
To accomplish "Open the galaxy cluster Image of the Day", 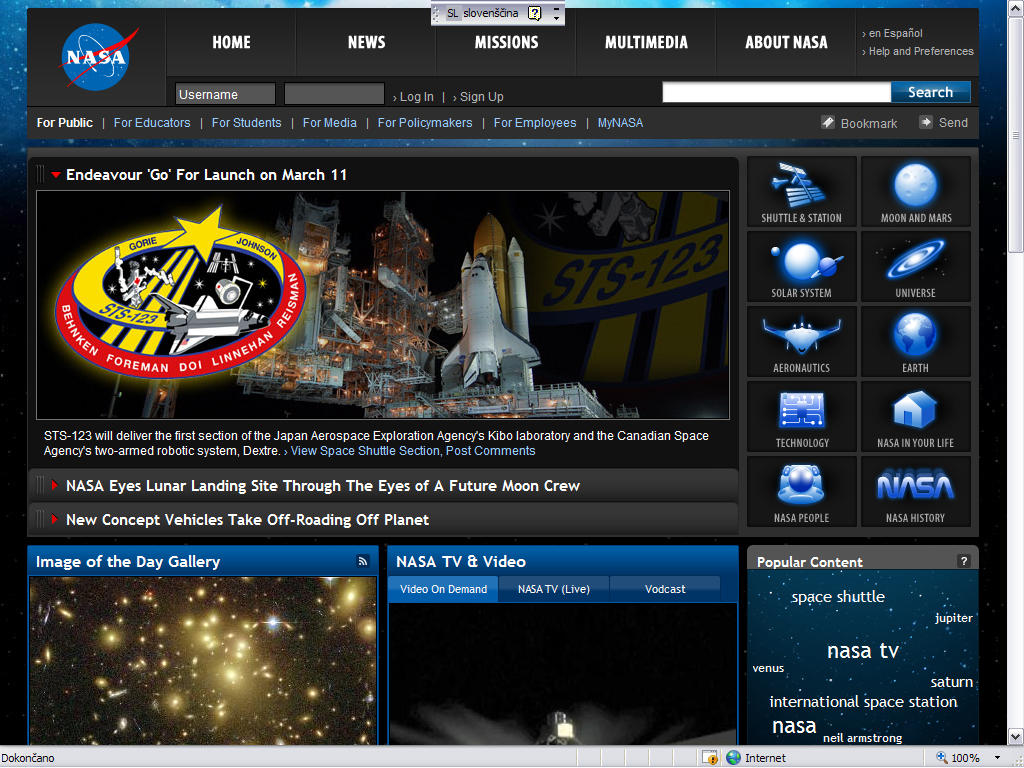I will [203, 660].
